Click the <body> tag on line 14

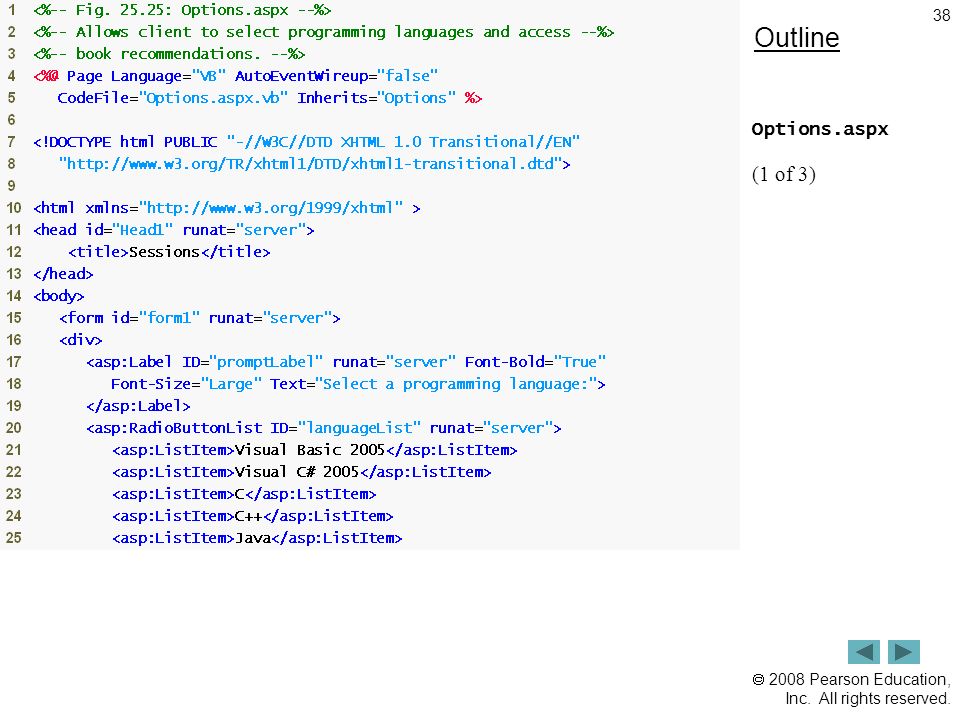59,296
